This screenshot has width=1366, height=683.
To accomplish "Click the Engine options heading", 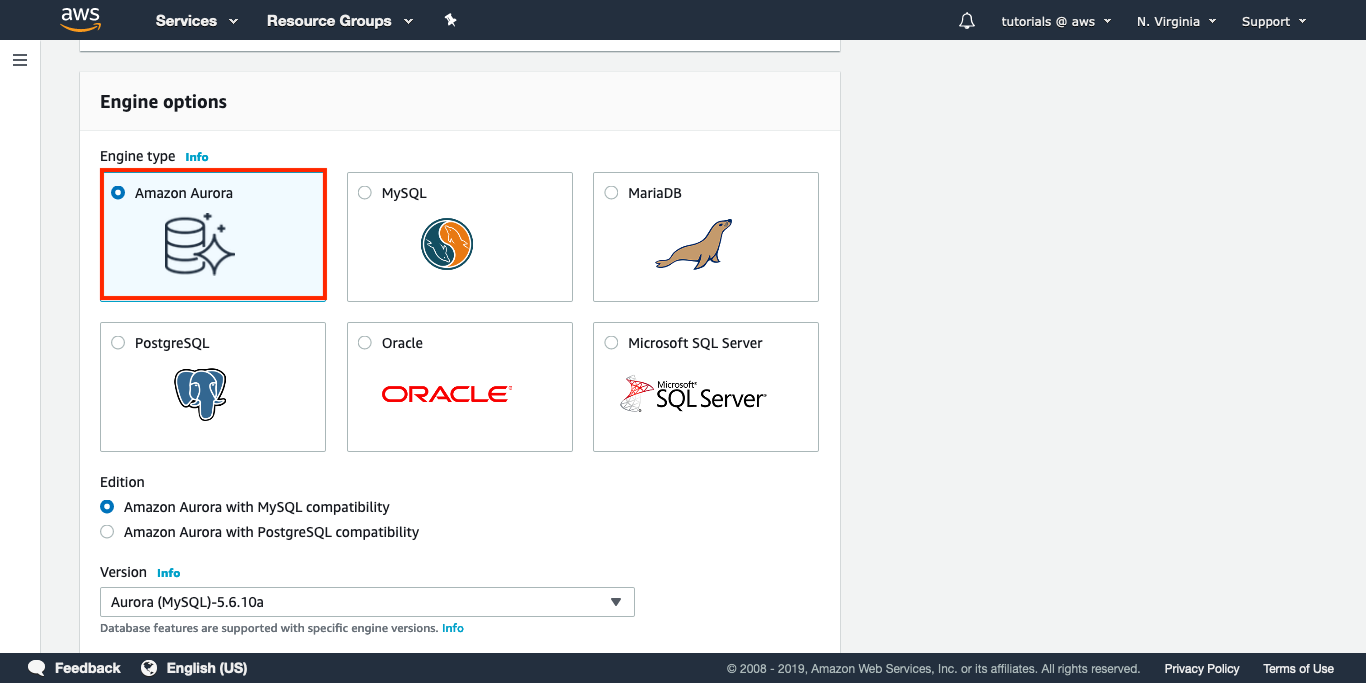I will pyautogui.click(x=163, y=102).
